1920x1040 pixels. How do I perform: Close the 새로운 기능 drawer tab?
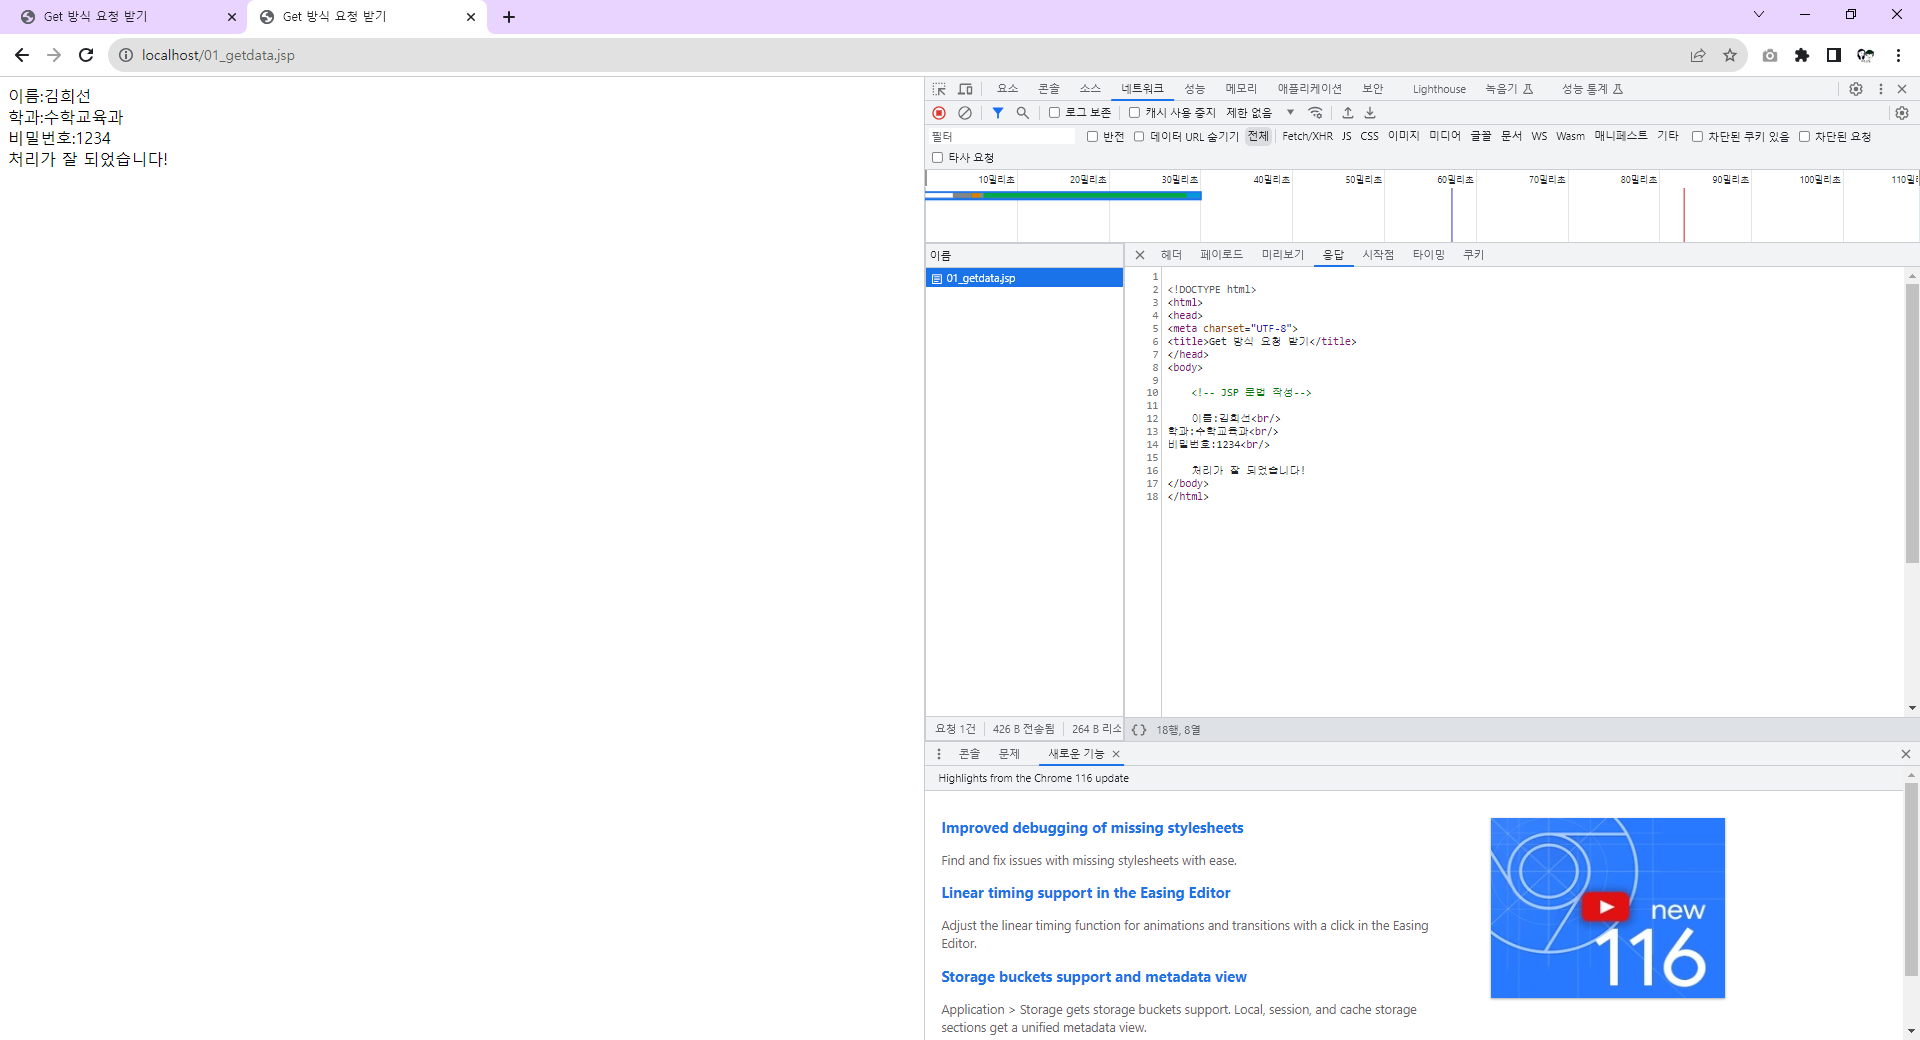[x=1116, y=754]
